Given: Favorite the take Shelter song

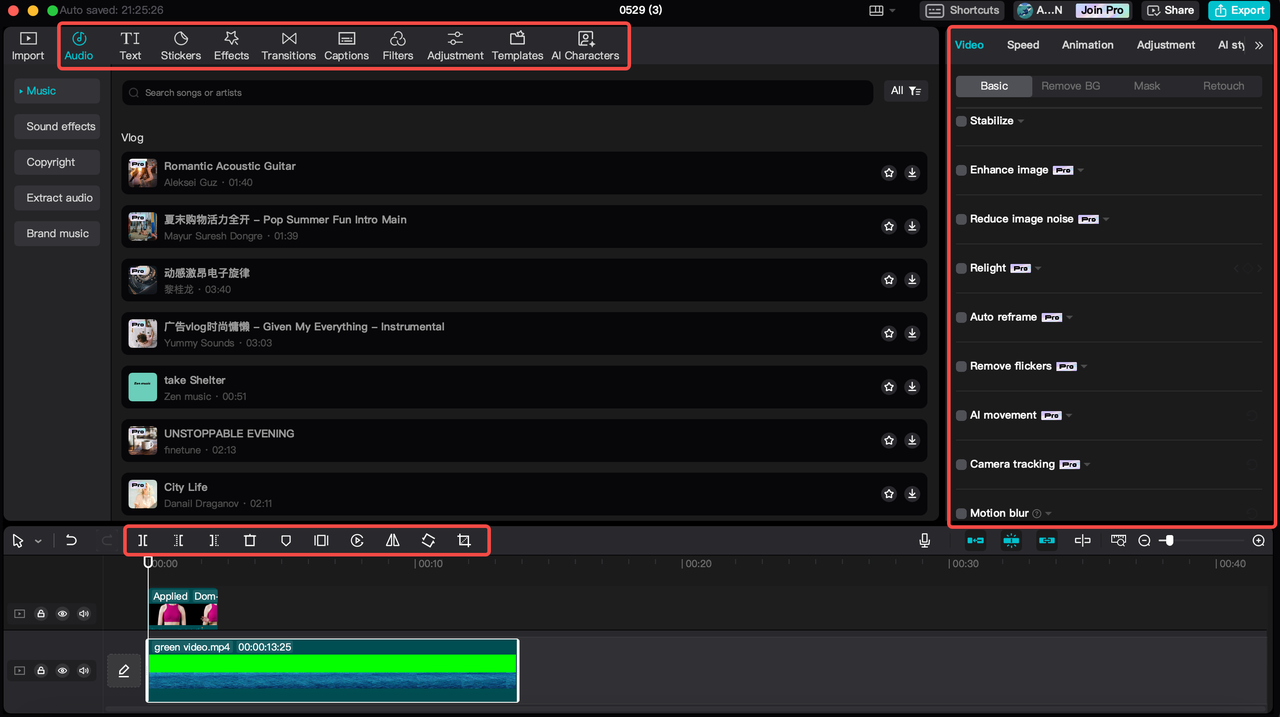Looking at the screenshot, I should (889, 387).
